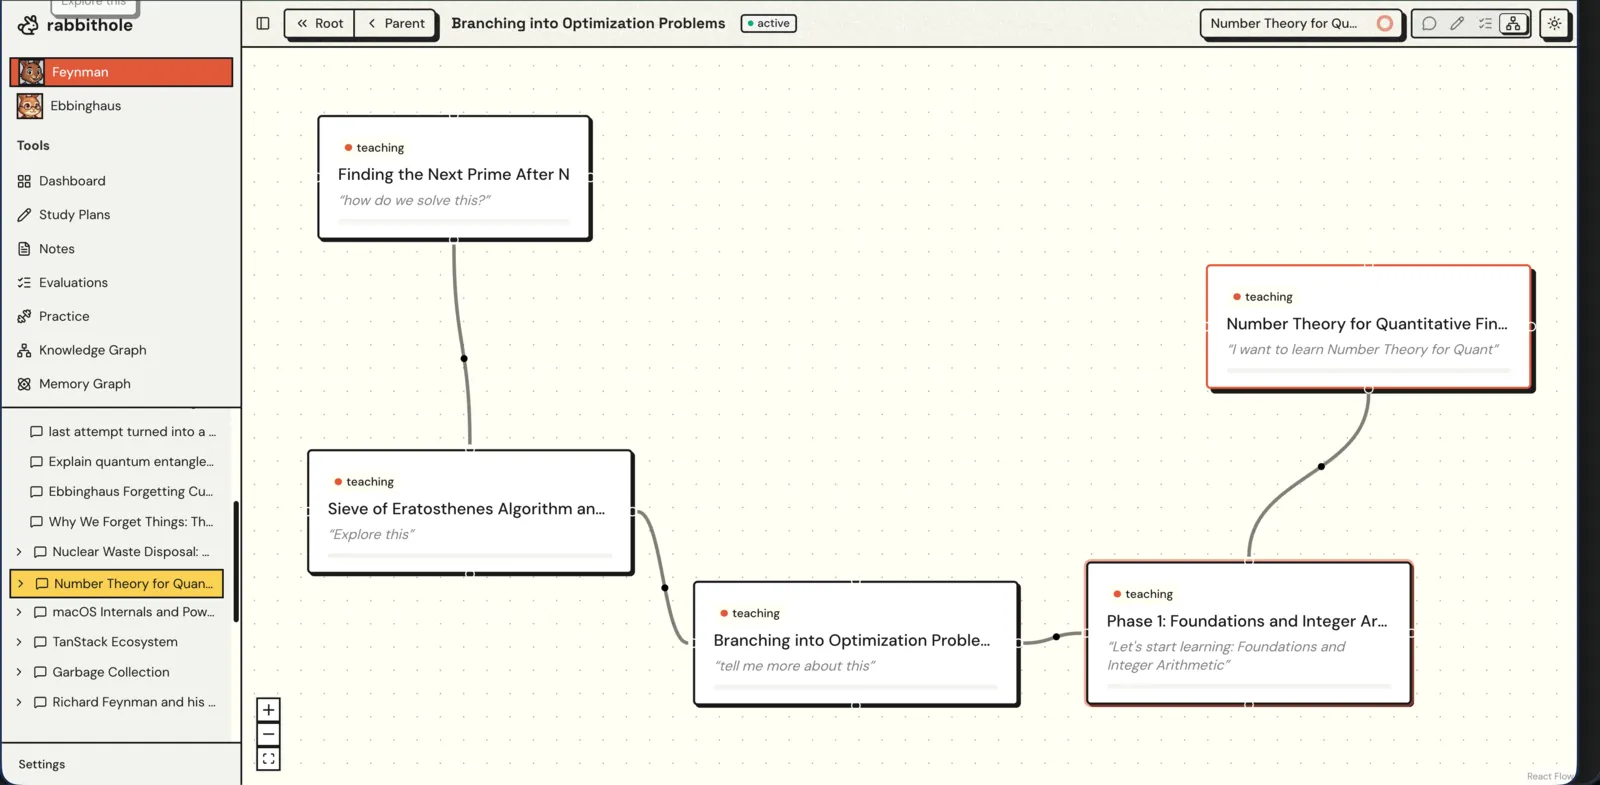Click the active status badge
The image size is (1600, 785).
tap(768, 23)
